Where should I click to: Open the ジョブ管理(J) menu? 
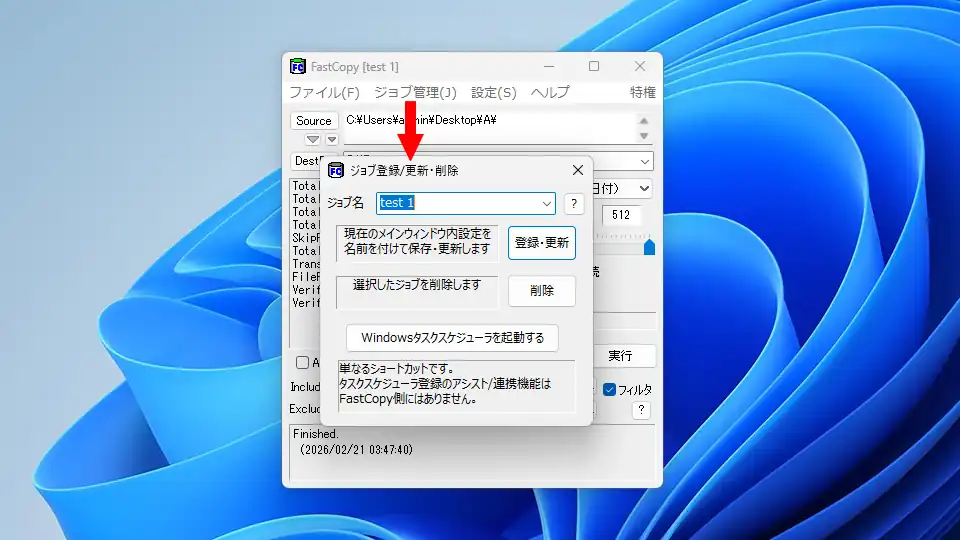[x=415, y=92]
